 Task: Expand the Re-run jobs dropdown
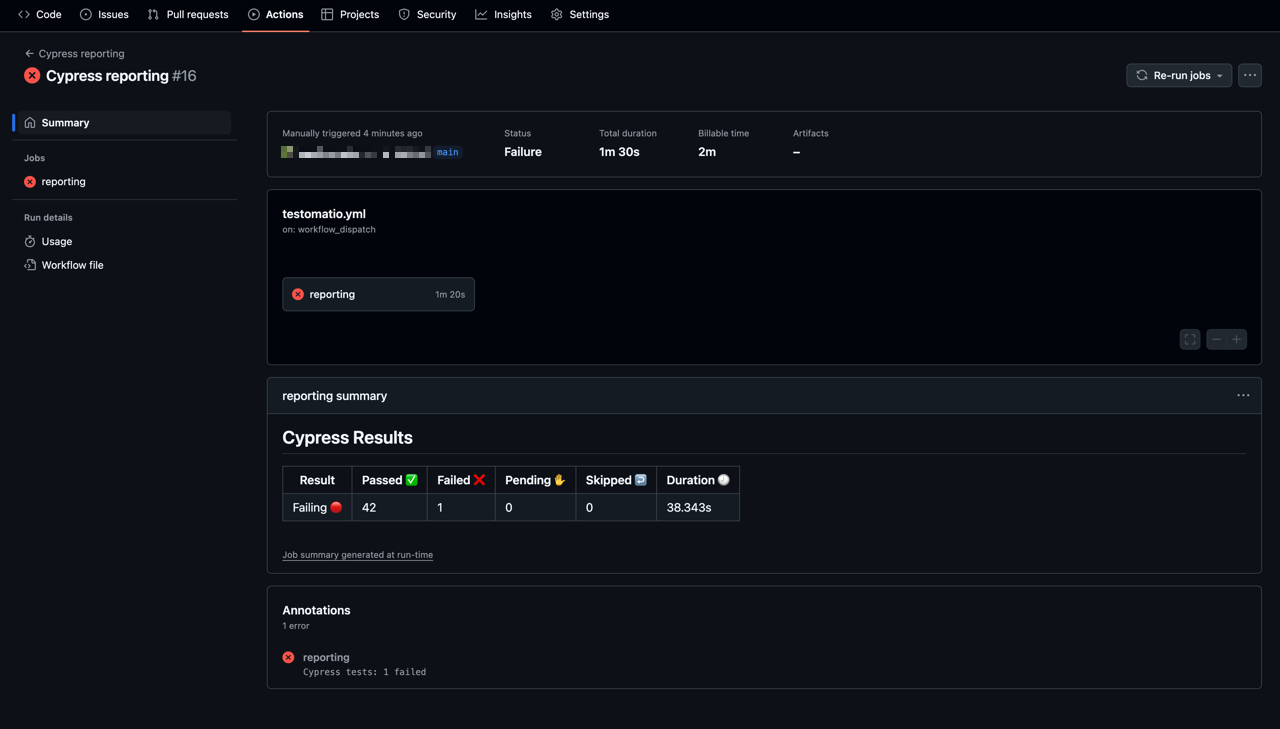[1219, 75]
